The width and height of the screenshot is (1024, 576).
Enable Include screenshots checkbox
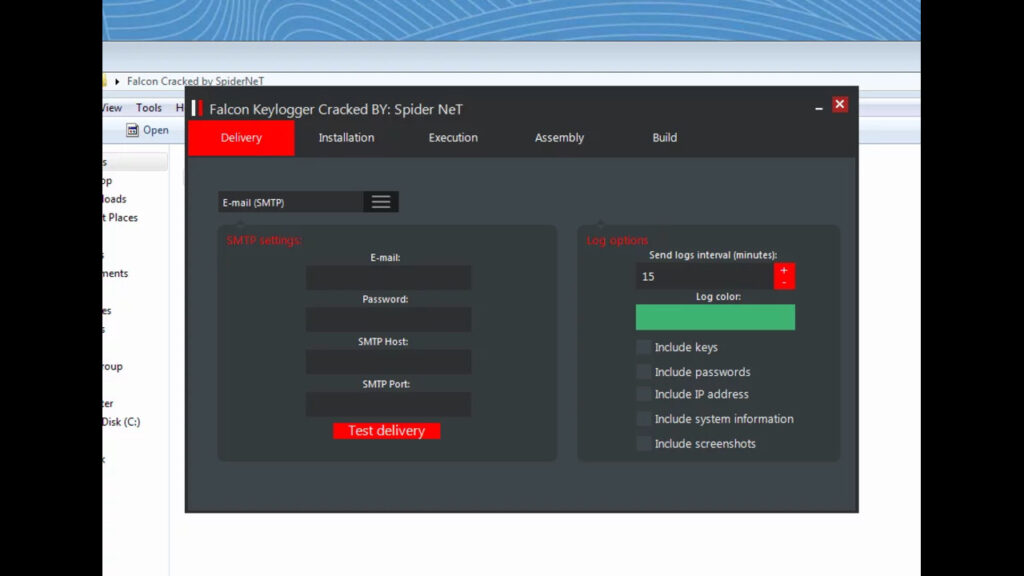pyautogui.click(x=644, y=443)
